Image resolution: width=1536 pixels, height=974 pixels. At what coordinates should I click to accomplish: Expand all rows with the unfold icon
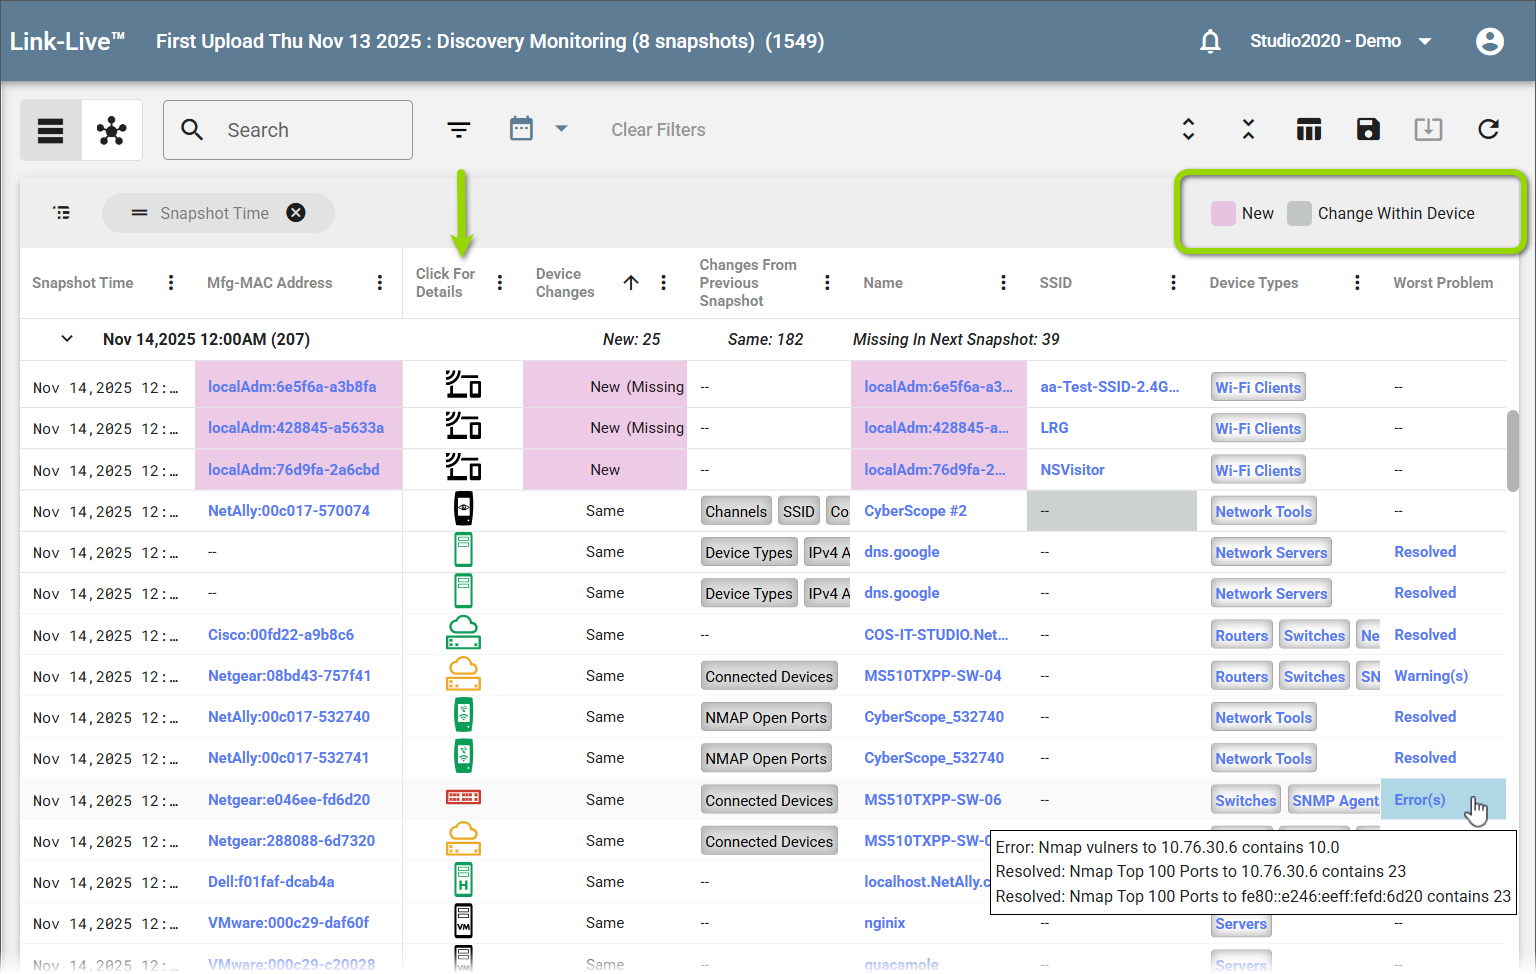pyautogui.click(x=1188, y=129)
